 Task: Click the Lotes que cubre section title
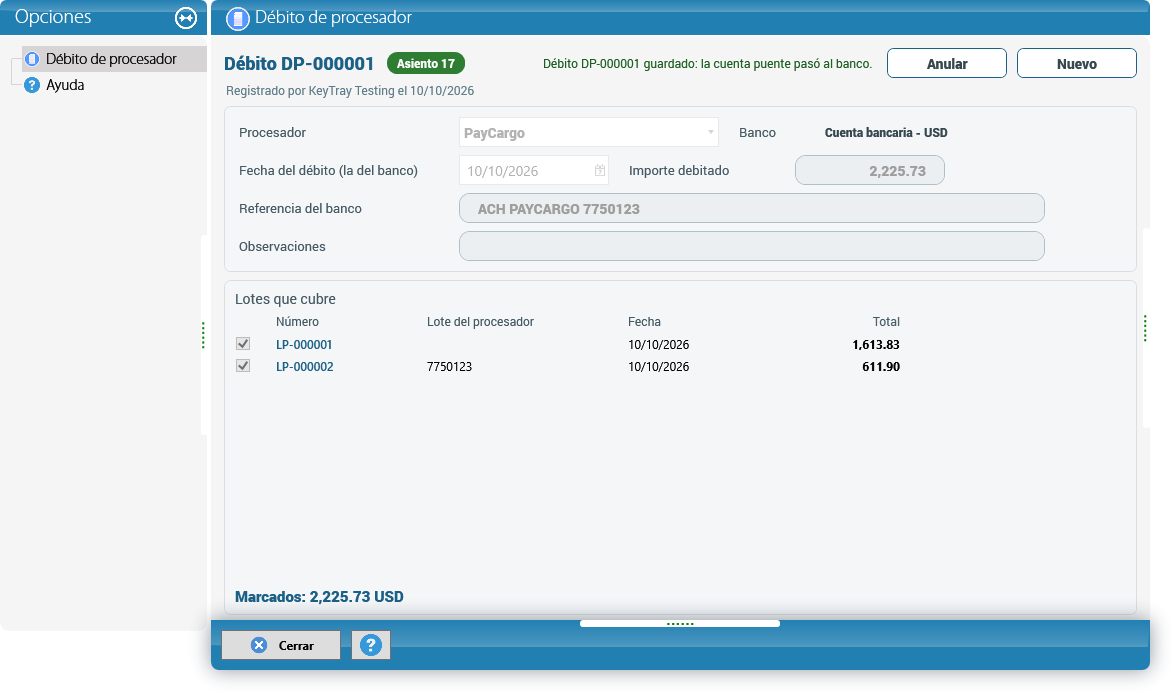[x=286, y=299]
